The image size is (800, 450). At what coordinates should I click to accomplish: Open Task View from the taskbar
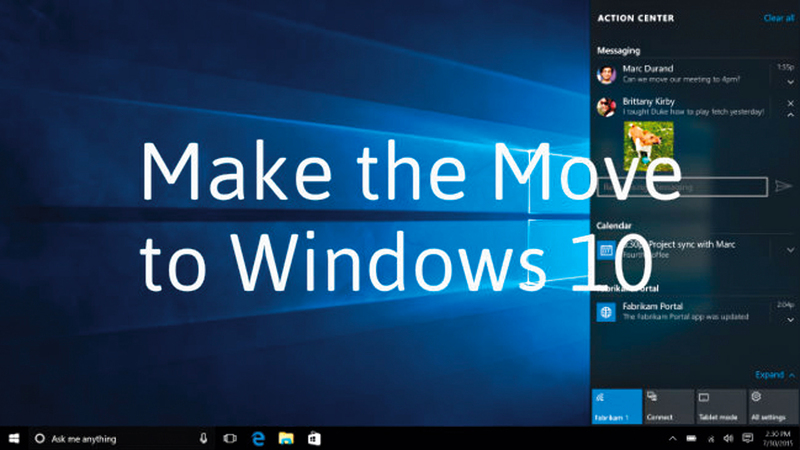[x=229, y=438]
